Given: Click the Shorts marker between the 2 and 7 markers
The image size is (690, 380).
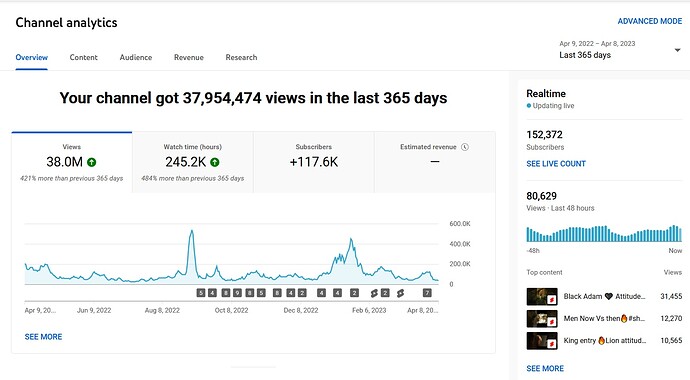Looking at the screenshot, I should (400, 293).
